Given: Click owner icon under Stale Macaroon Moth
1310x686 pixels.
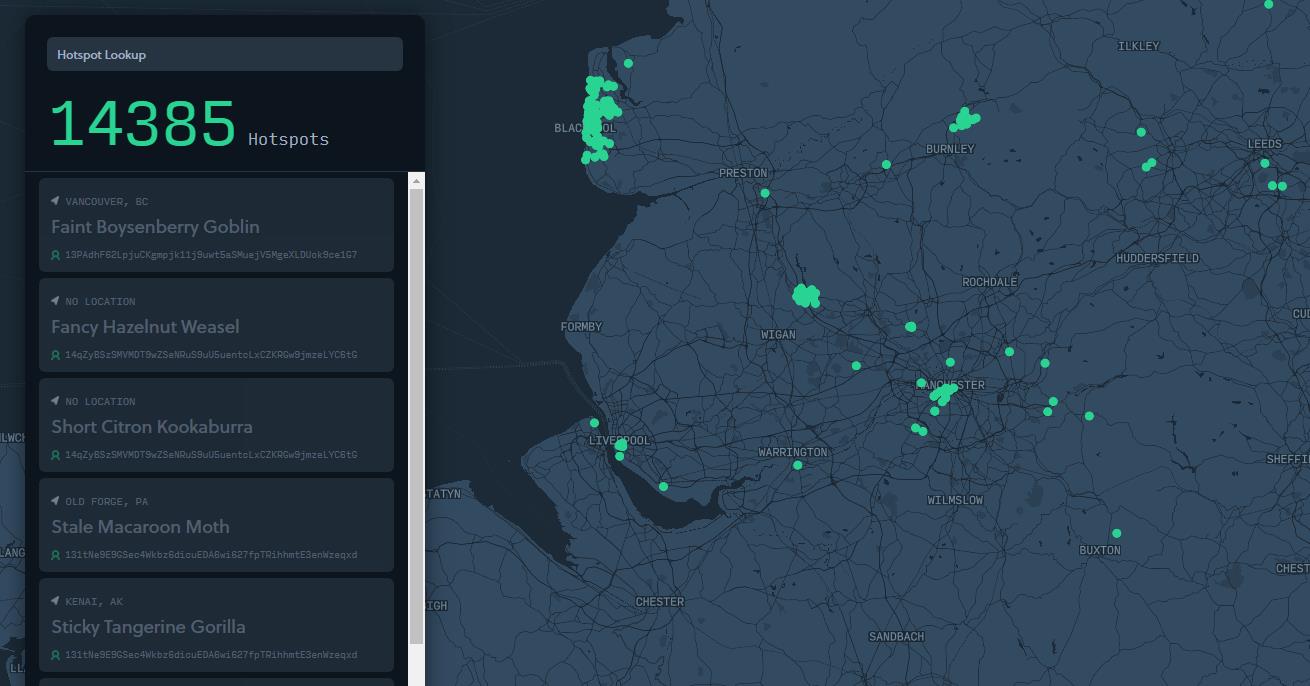Looking at the screenshot, I should 56,555.
